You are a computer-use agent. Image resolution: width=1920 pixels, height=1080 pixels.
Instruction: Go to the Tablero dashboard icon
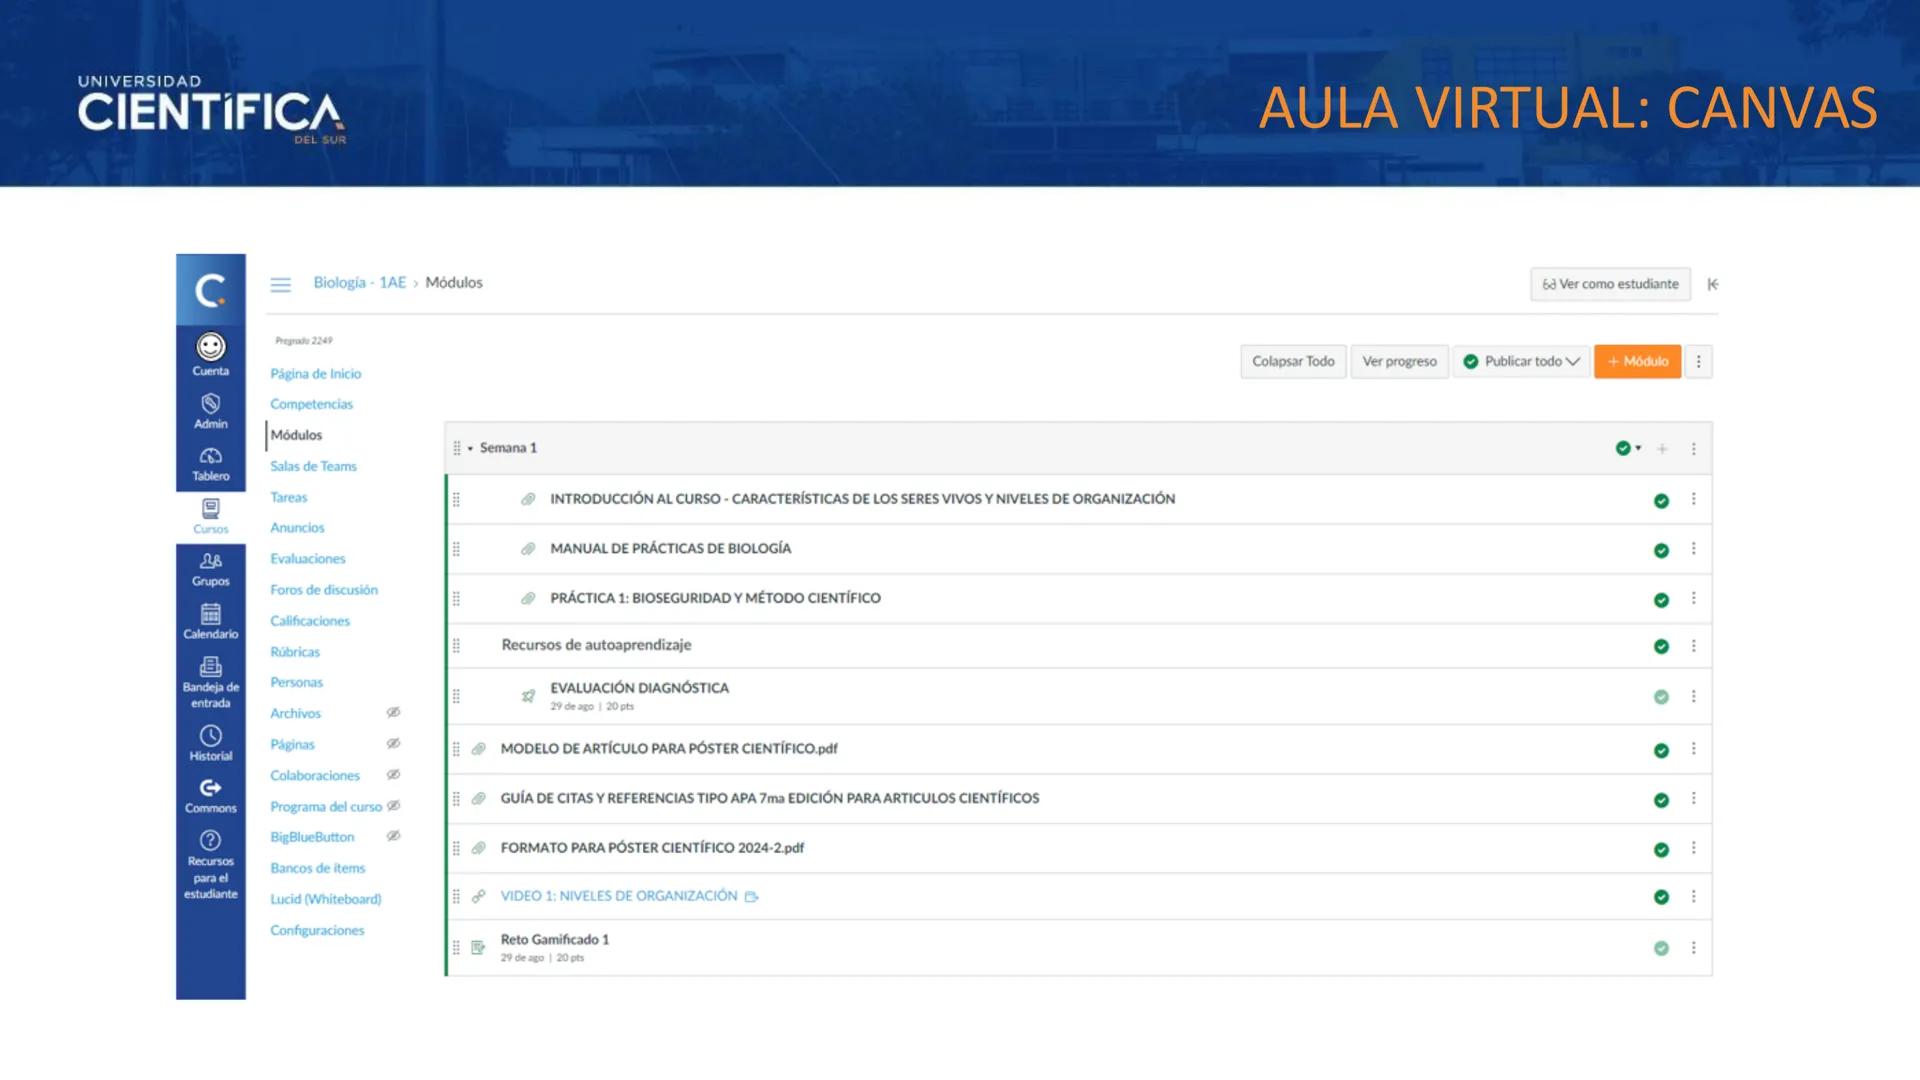[210, 457]
